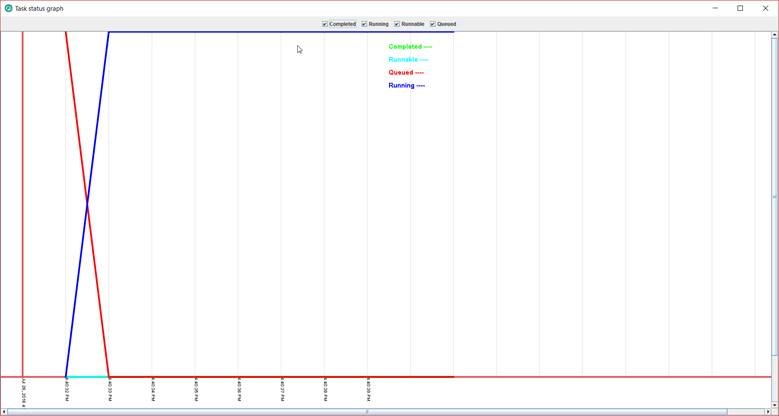This screenshot has height=416, width=779.
Task: Click the application icon in the title bar
Action: pyautogui.click(x=9, y=8)
